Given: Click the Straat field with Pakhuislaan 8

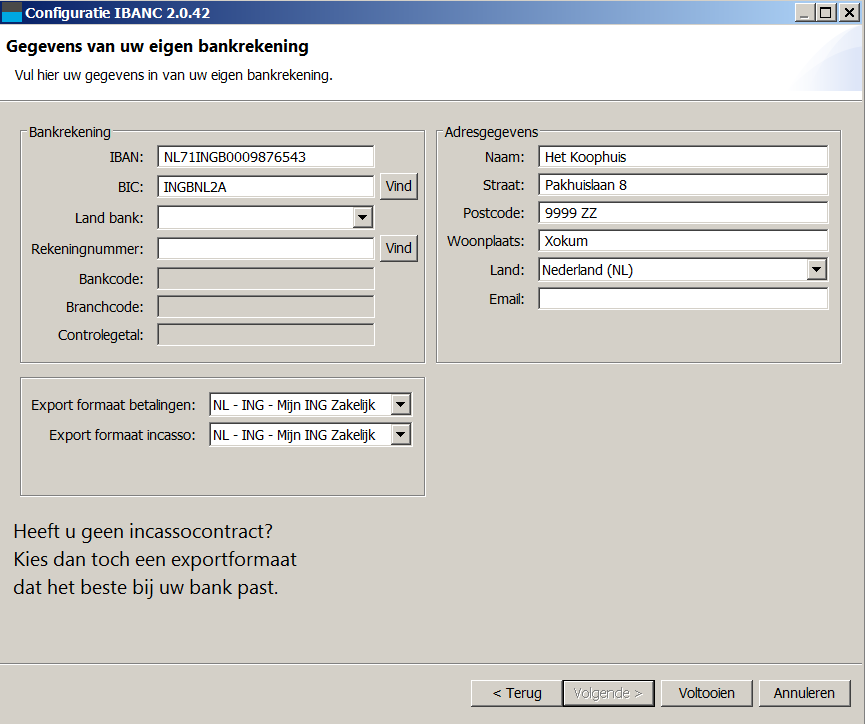Looking at the screenshot, I should (682, 185).
